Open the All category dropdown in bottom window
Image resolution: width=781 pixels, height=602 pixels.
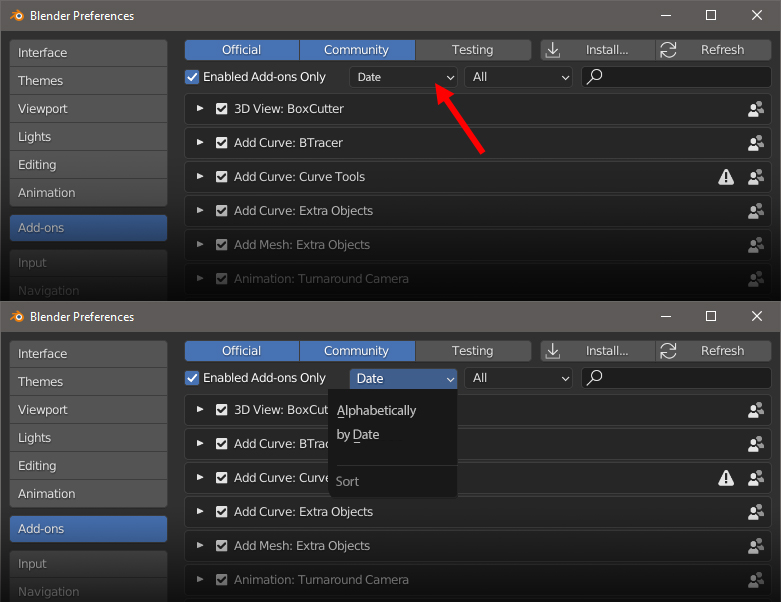coord(518,378)
